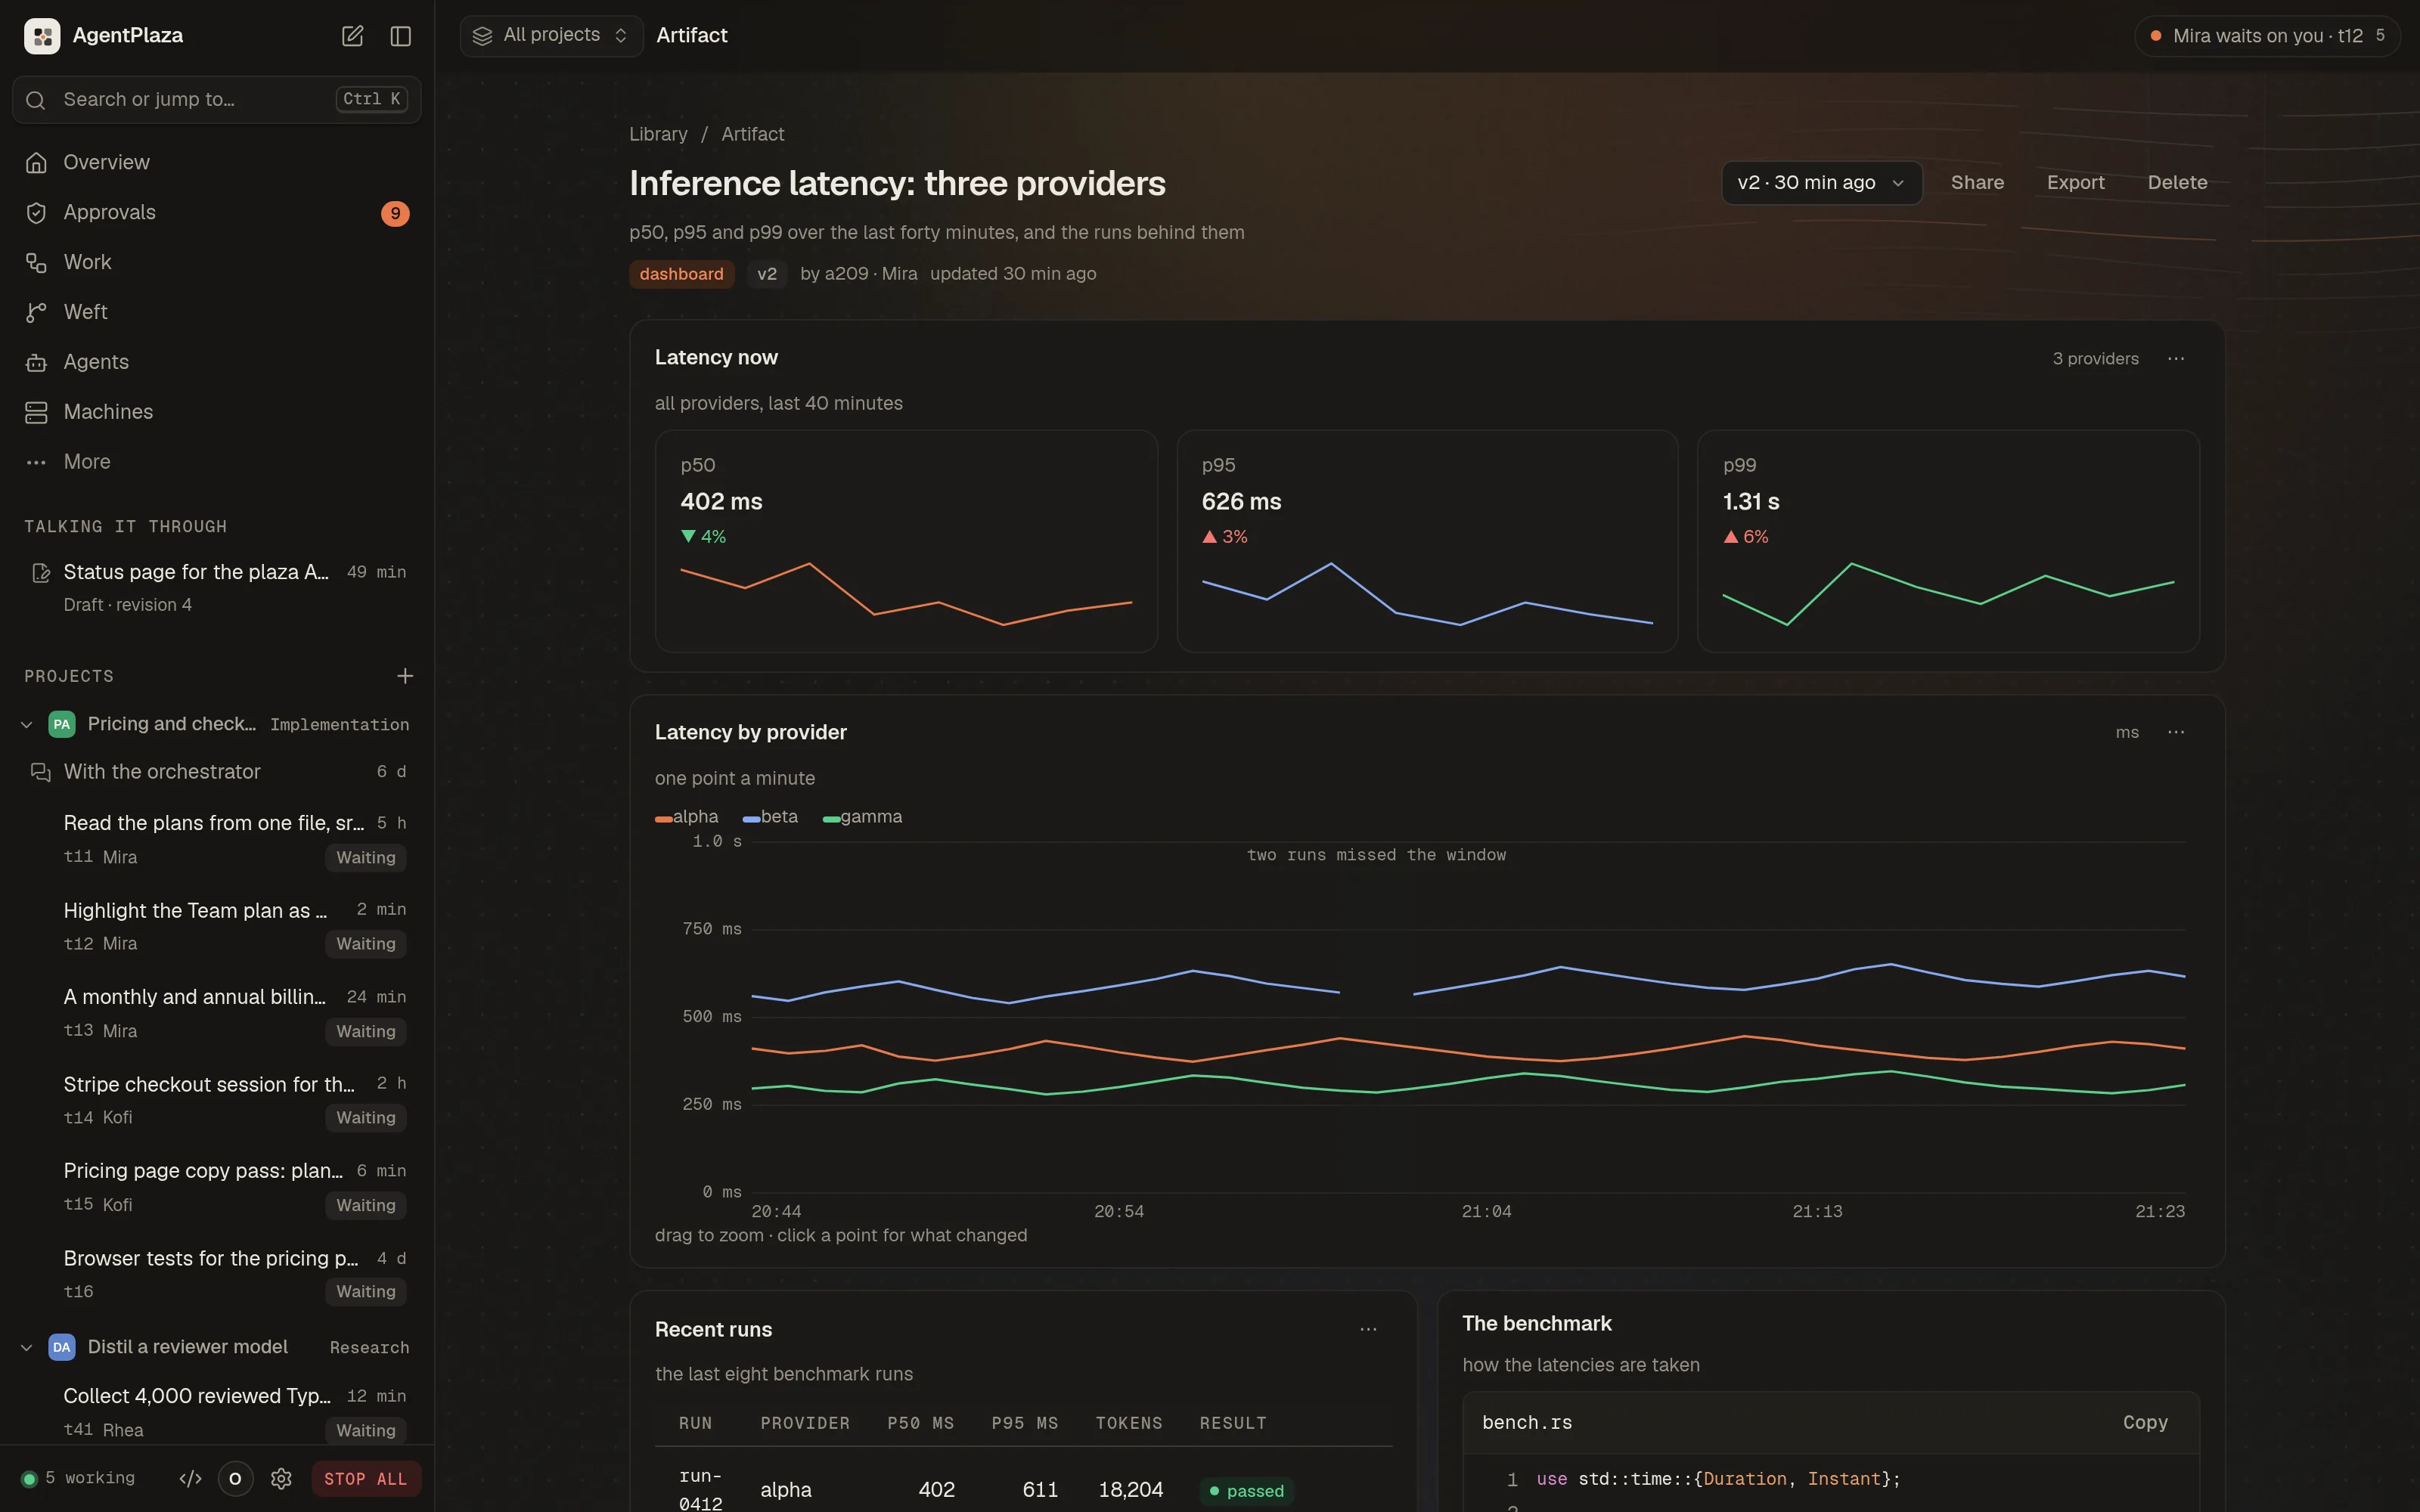
Task: Add a new project with plus icon
Action: 405,676
